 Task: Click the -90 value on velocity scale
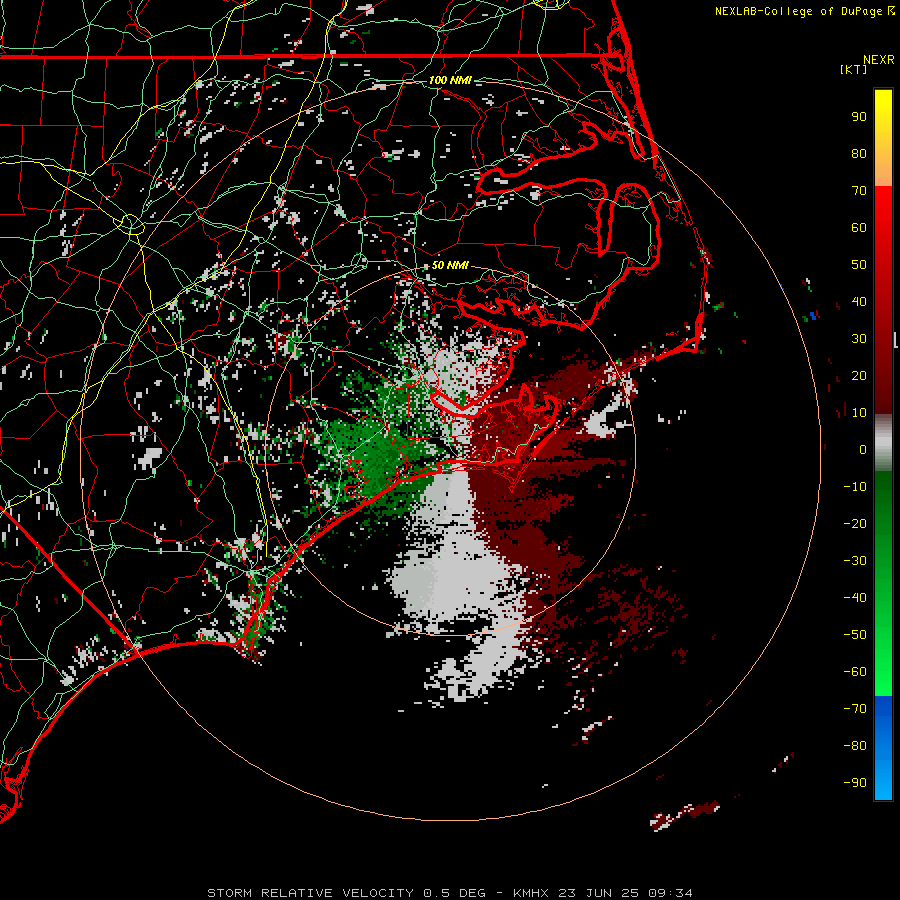(x=855, y=783)
